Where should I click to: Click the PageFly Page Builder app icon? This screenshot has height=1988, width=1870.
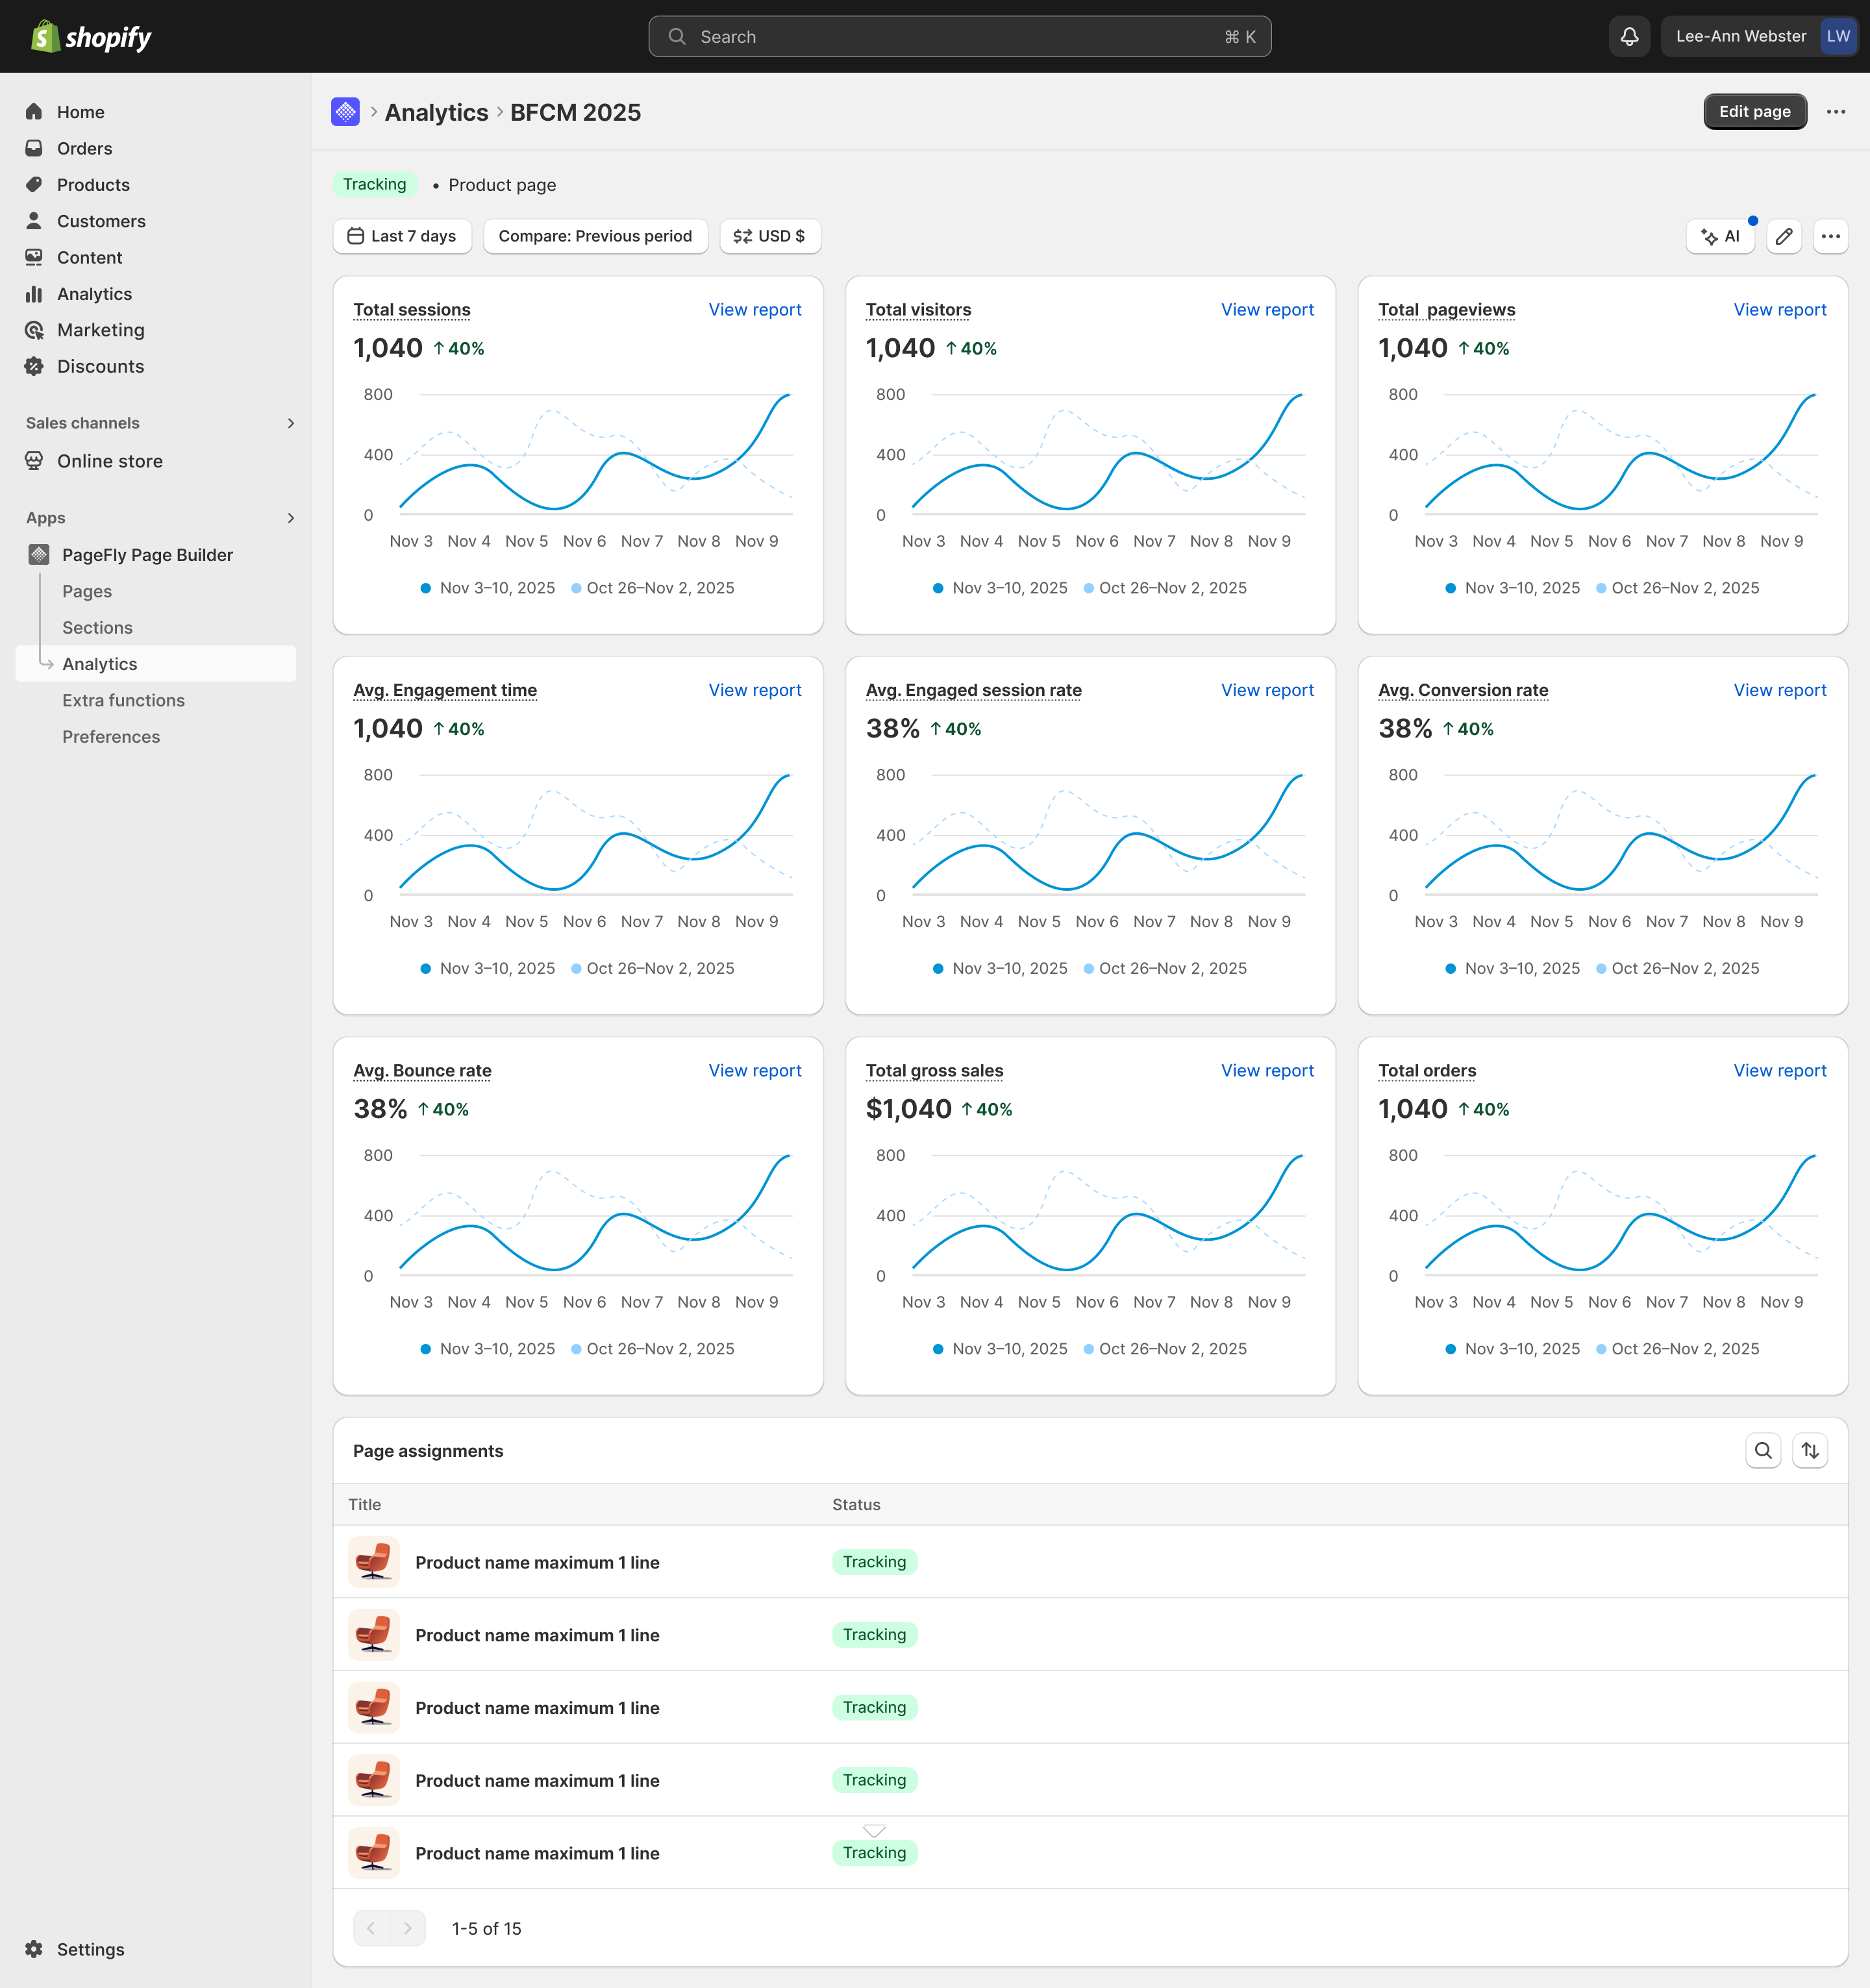coord(38,554)
